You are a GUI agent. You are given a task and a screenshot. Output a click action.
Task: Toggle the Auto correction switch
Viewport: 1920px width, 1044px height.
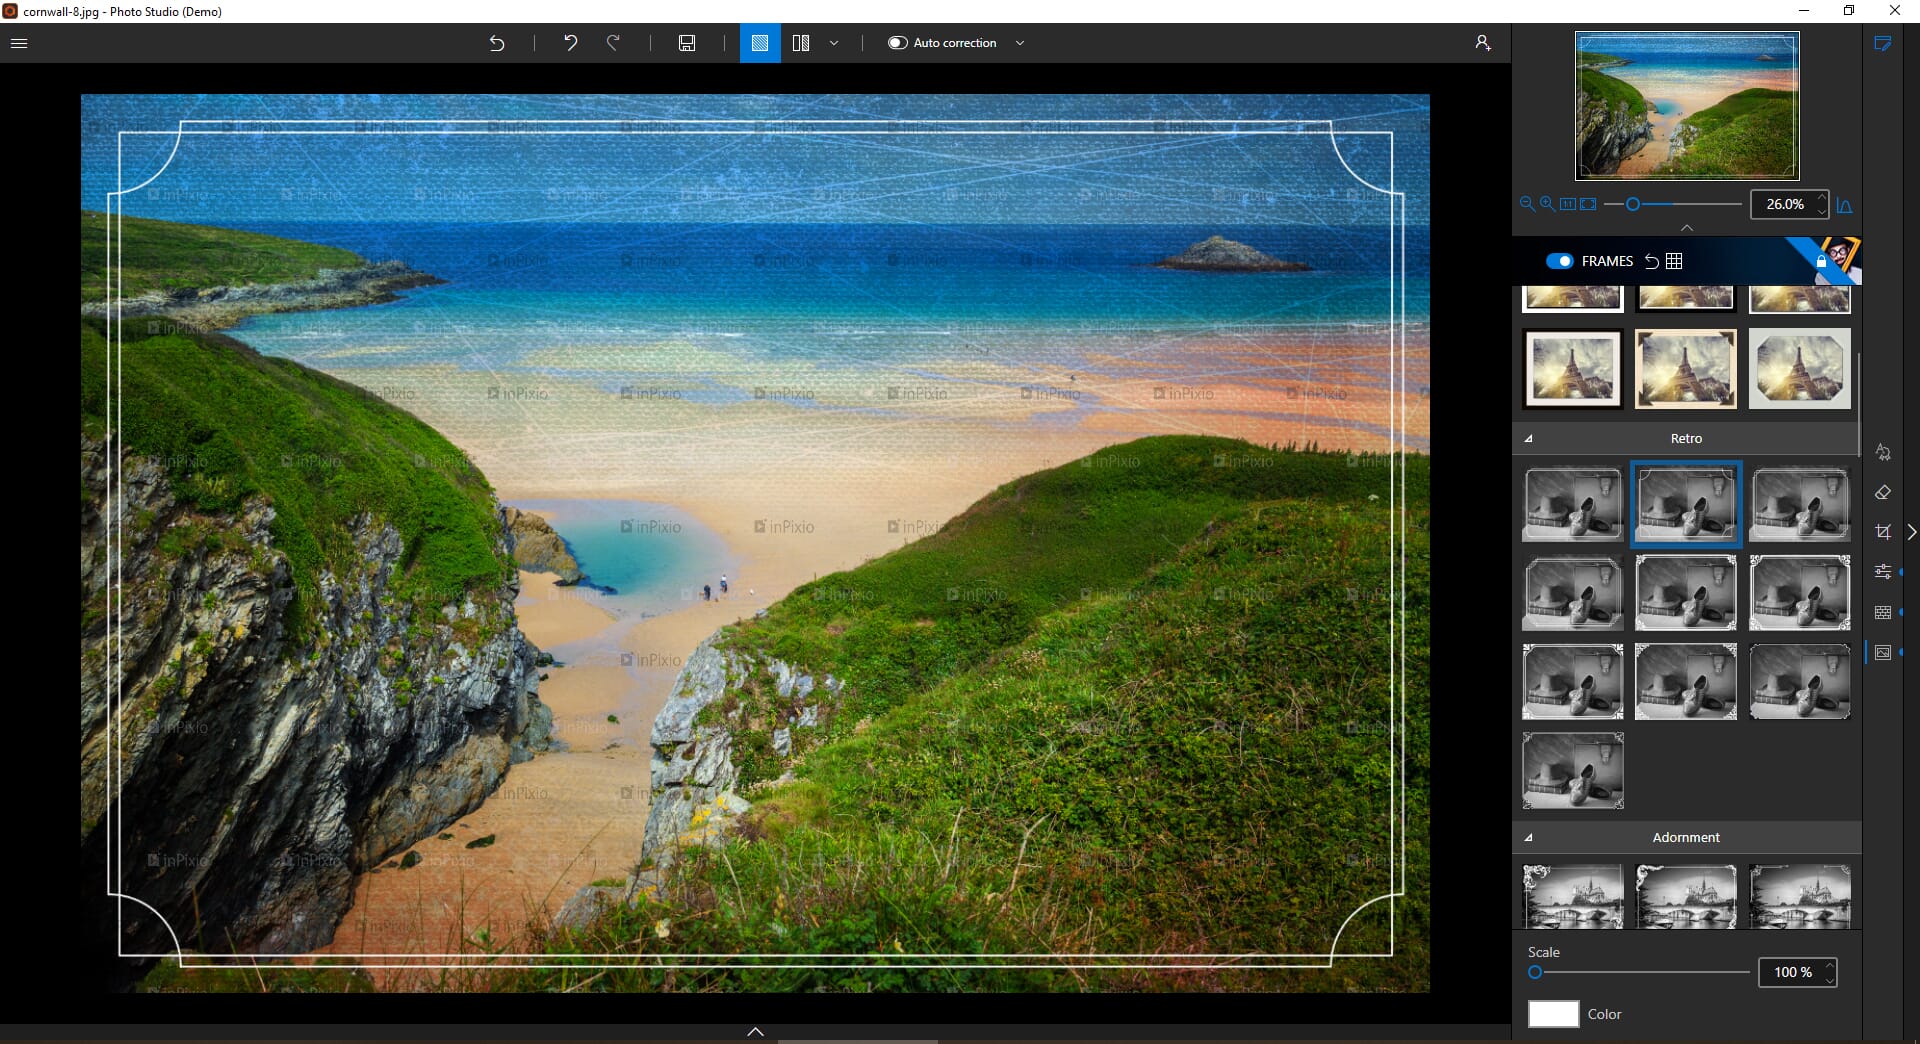click(x=898, y=43)
